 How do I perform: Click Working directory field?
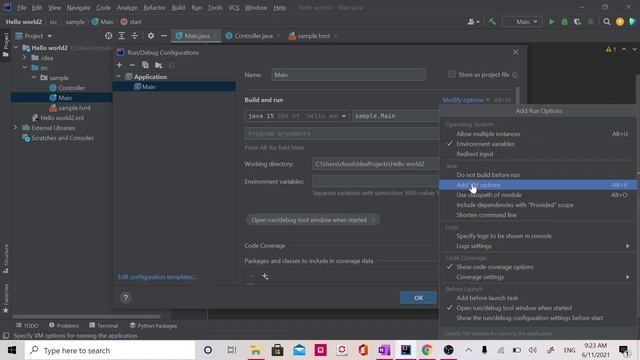point(376,164)
